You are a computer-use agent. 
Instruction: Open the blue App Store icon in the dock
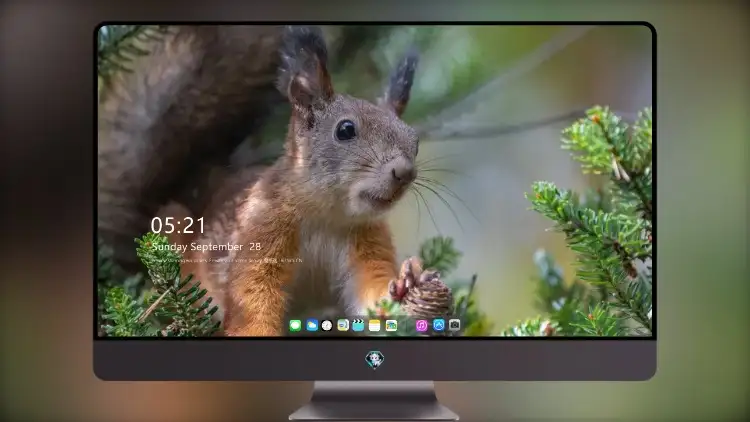click(x=439, y=325)
